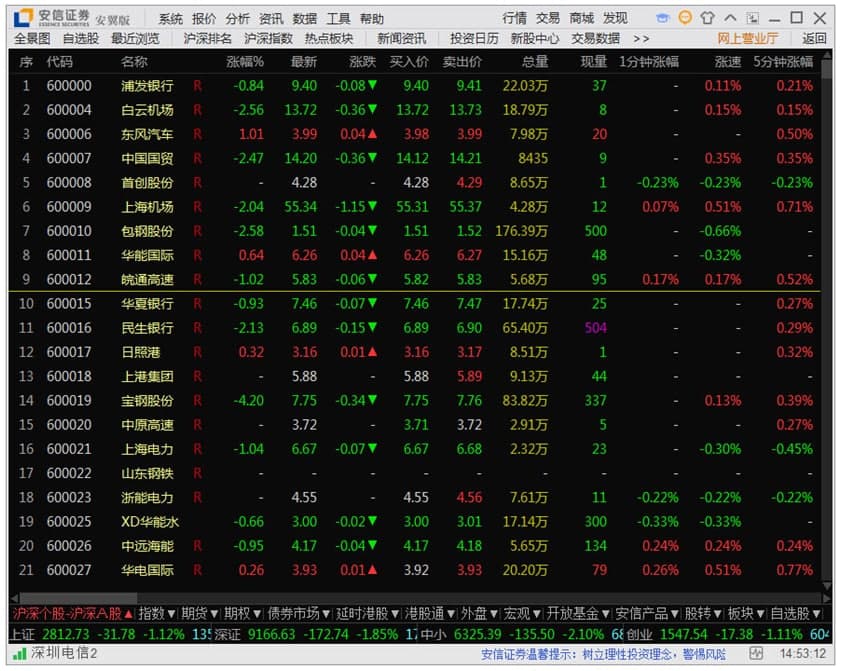Click the left arrow of horizontal scrollbar
841x671 pixels.
pos(14,598)
